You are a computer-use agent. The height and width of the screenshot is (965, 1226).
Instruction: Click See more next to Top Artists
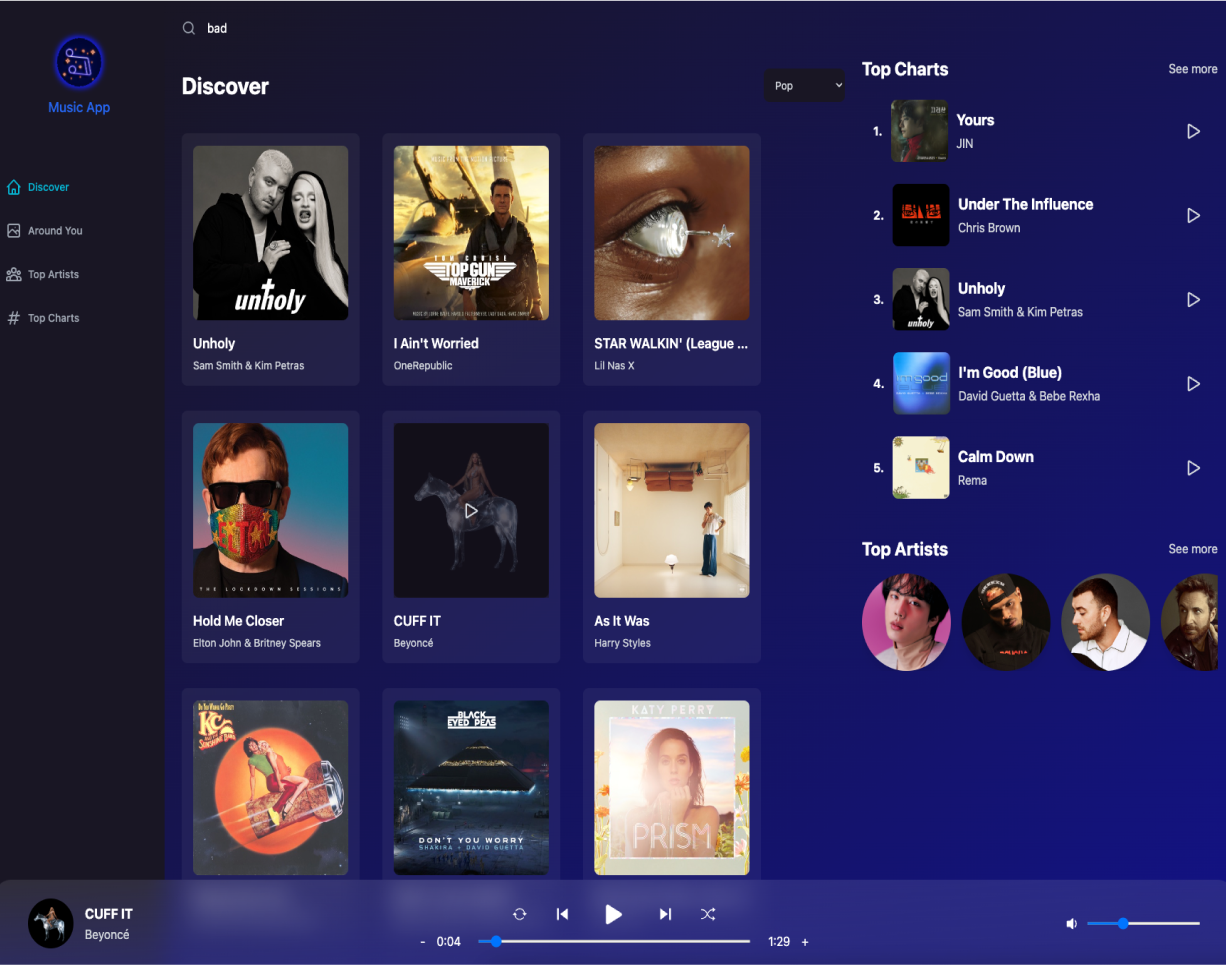click(1193, 549)
